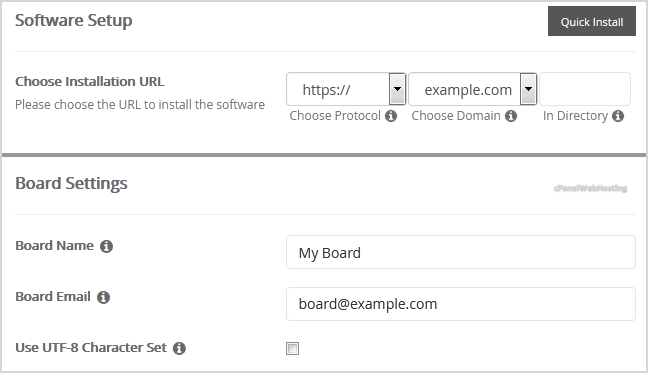Click the Quick Install button

tap(592, 21)
